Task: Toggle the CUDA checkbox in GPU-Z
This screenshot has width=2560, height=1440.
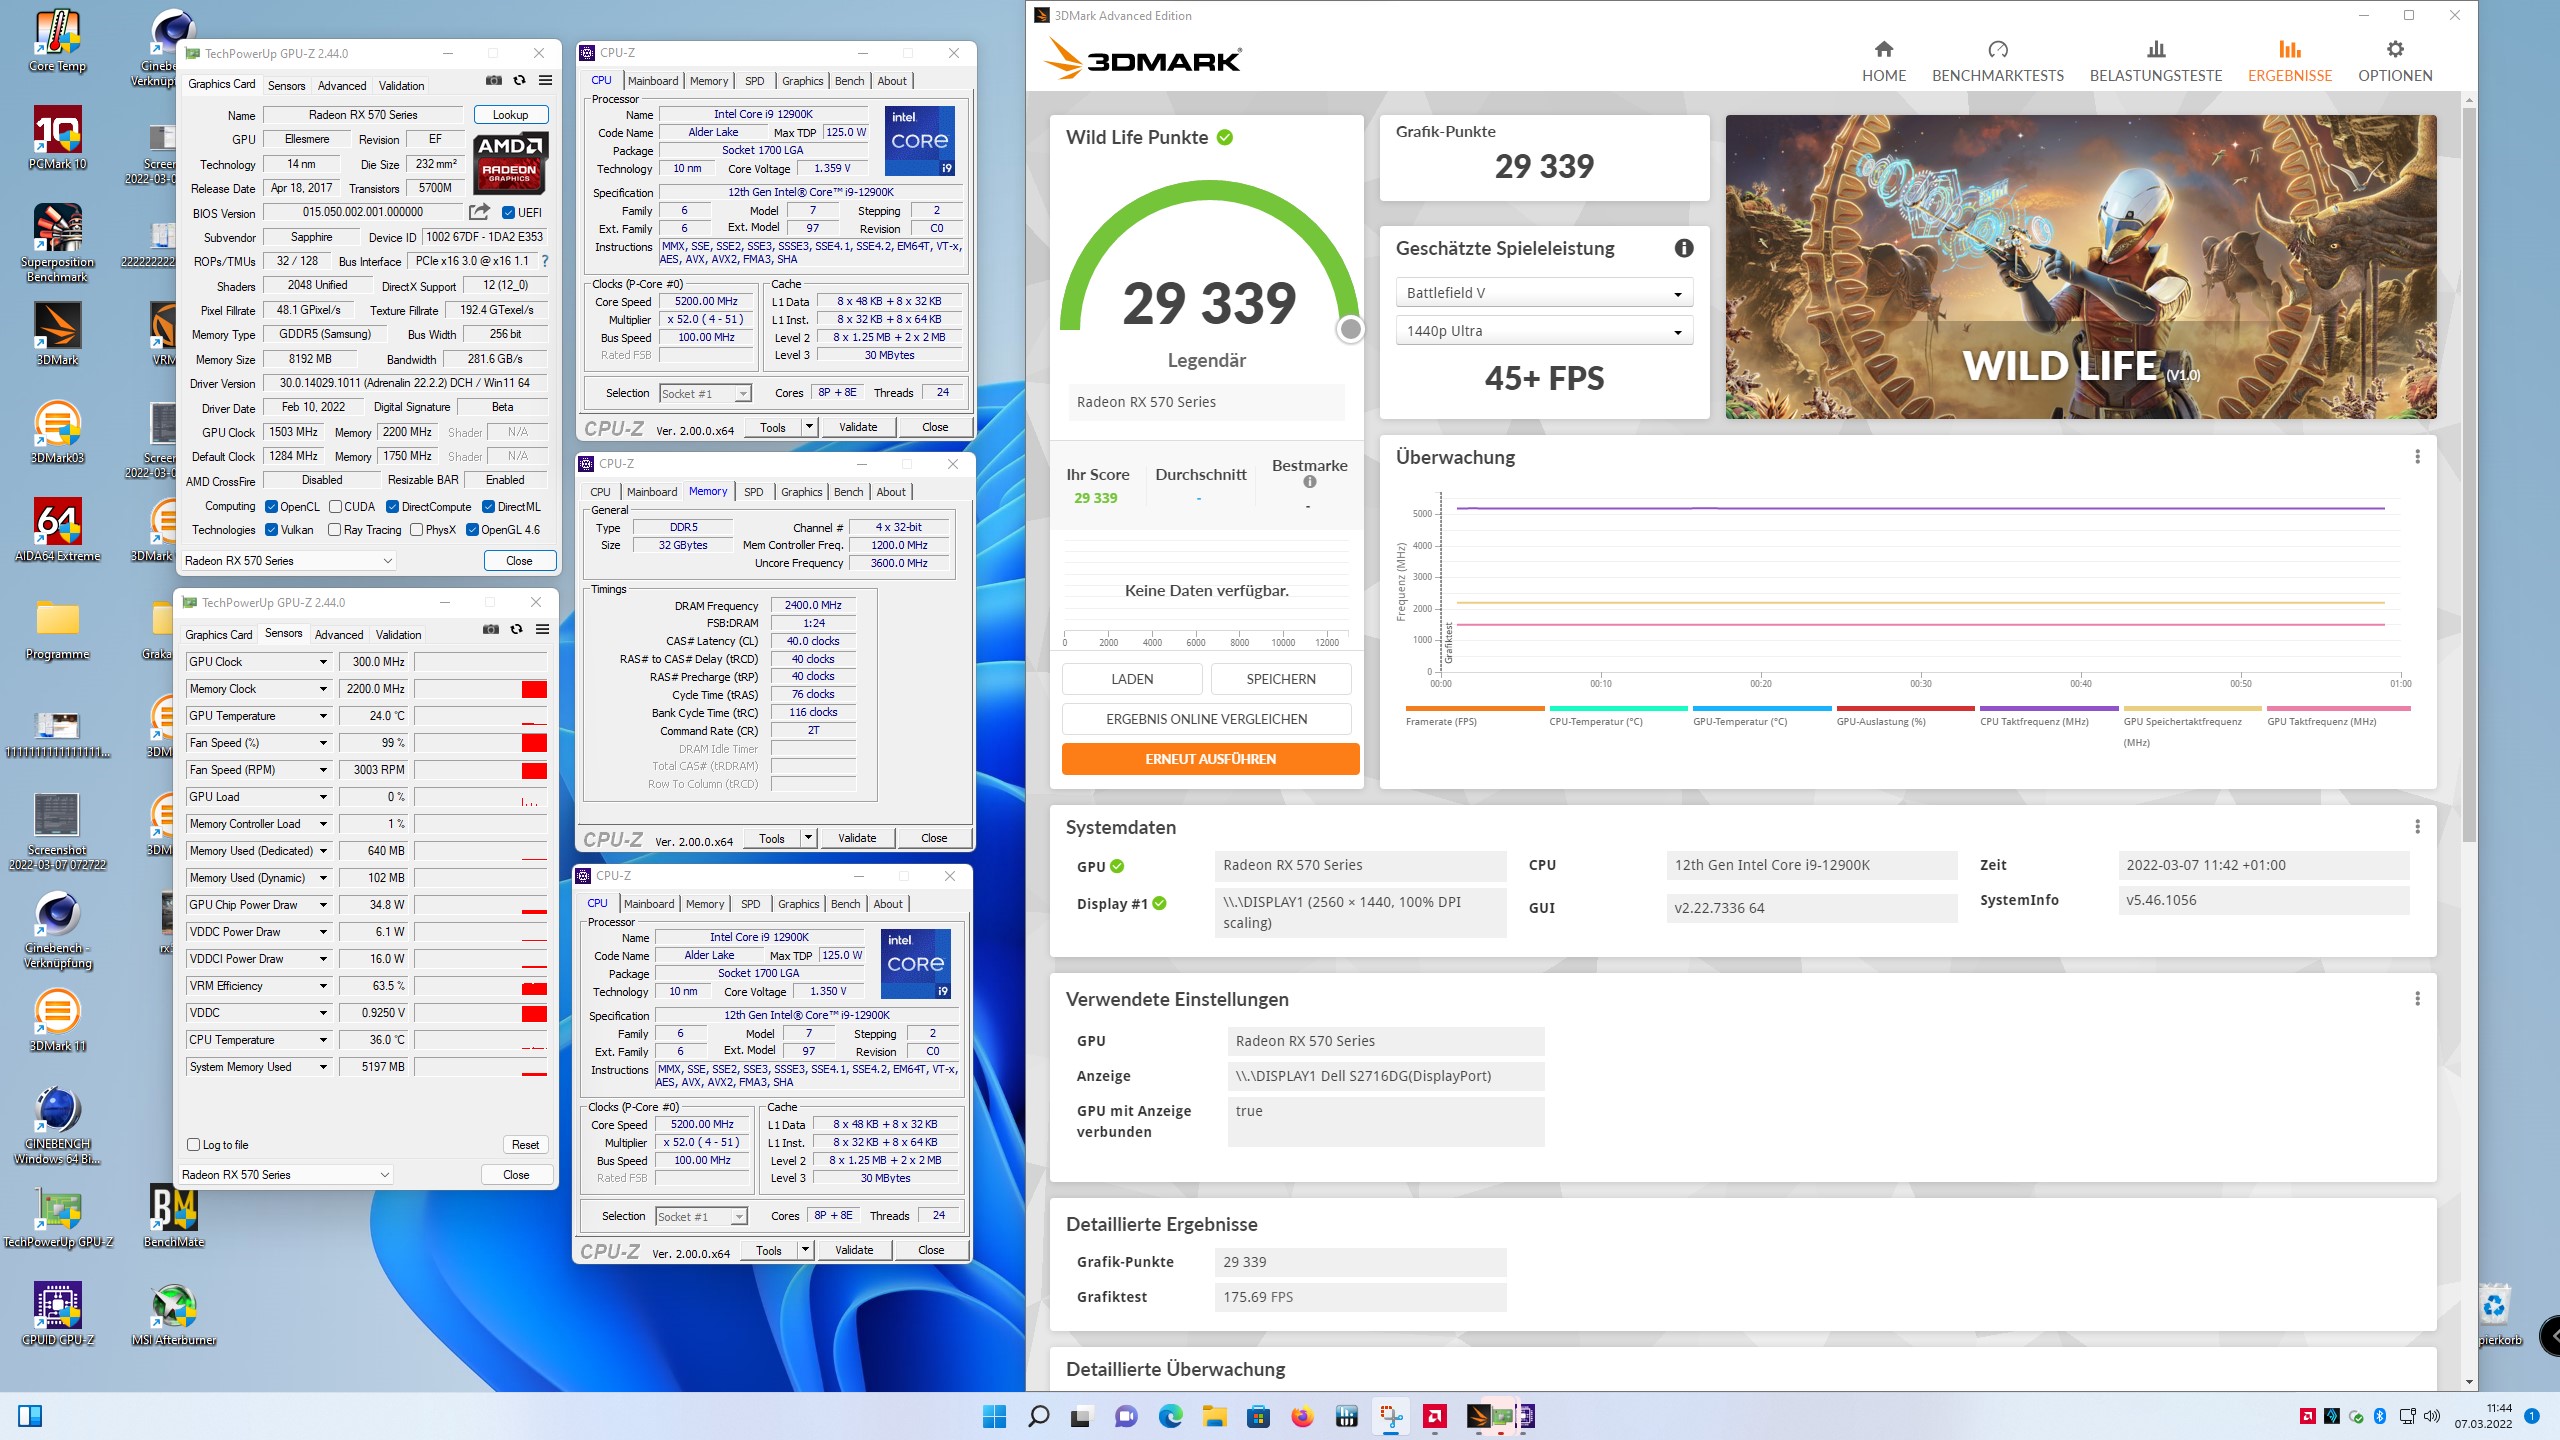Action: [336, 507]
